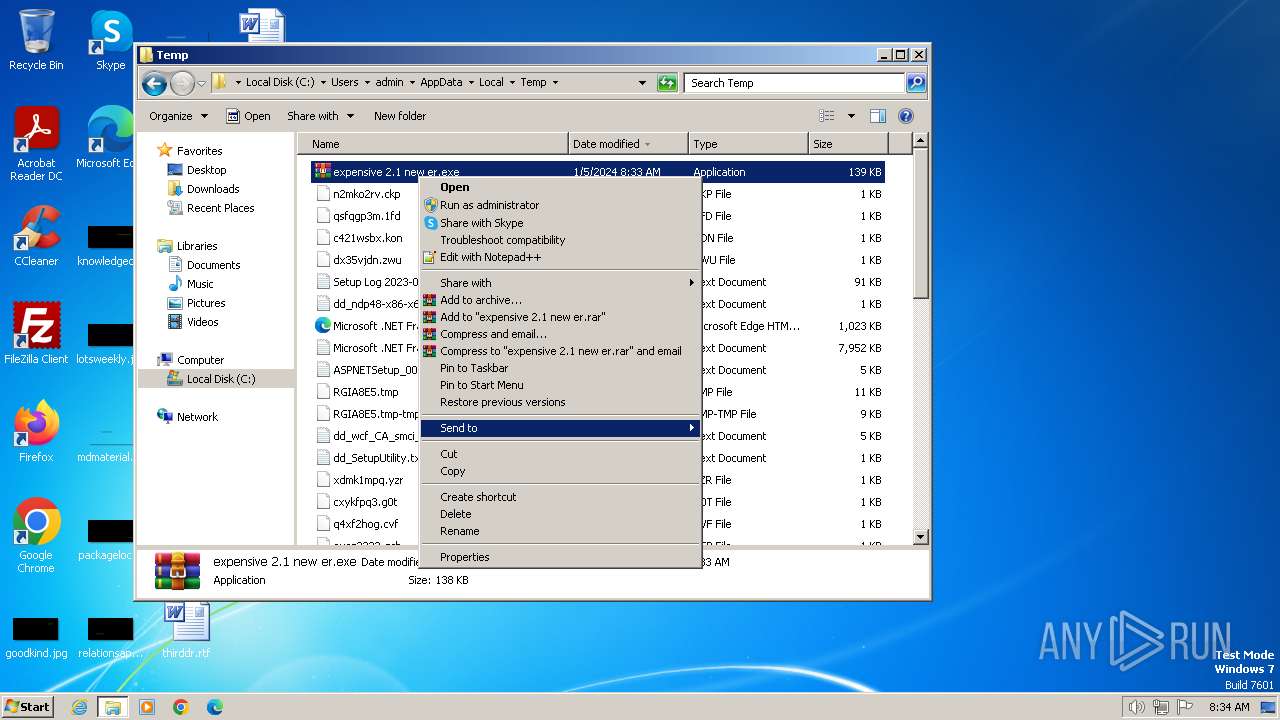Screen dimensions: 1280x720
Task: Select Network in navigation pane
Action: click(197, 417)
